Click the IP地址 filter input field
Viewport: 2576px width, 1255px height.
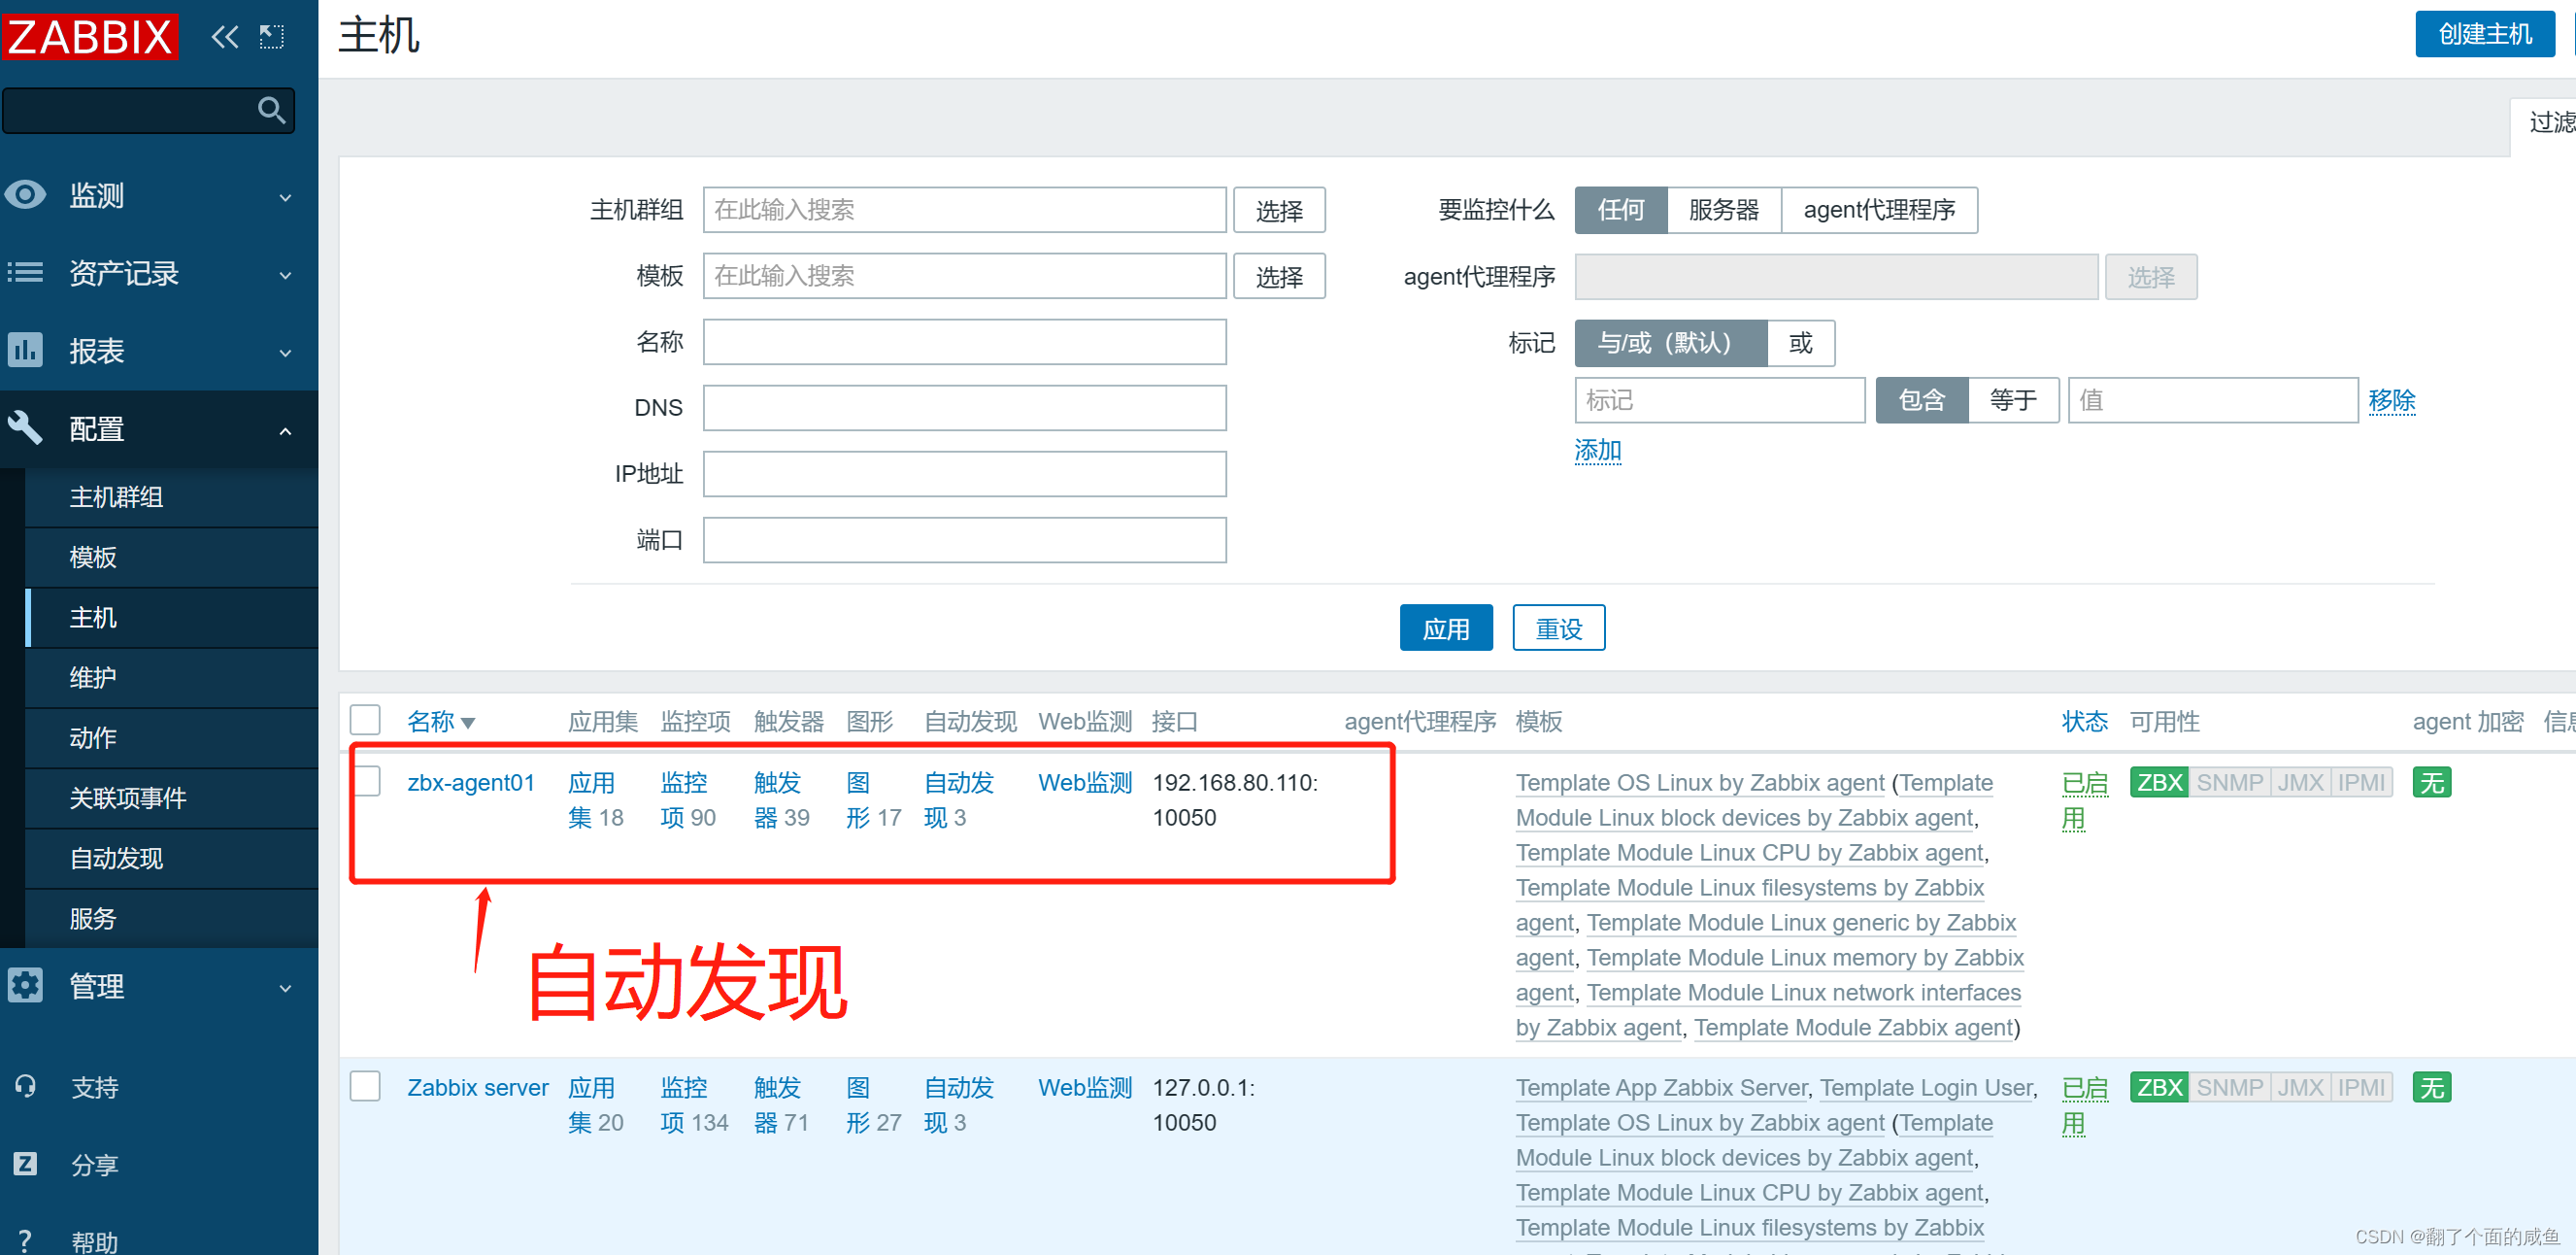964,474
